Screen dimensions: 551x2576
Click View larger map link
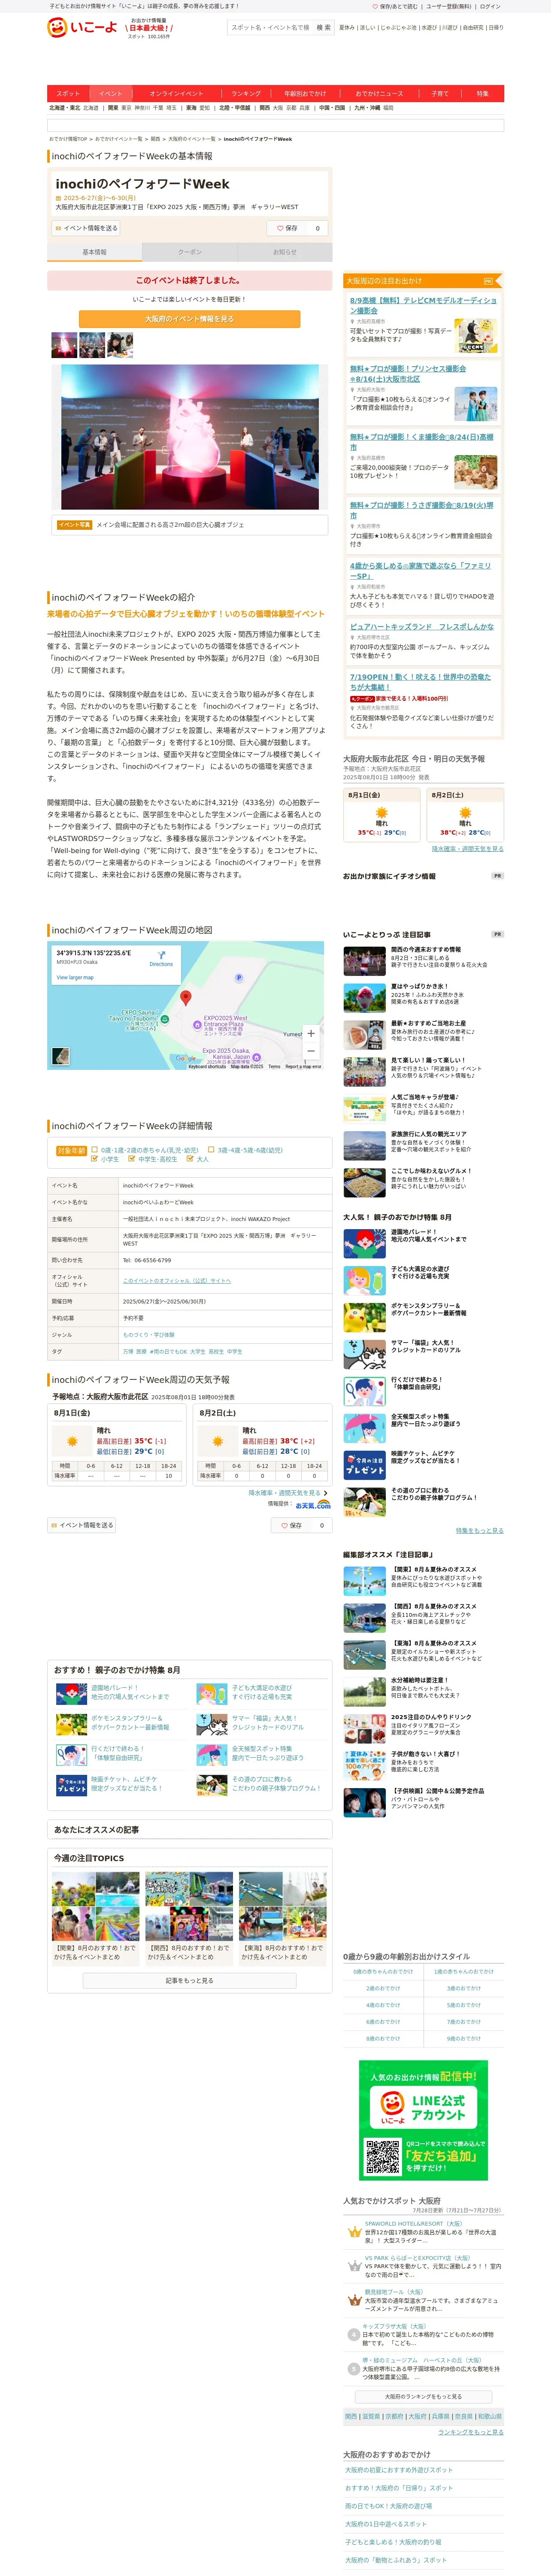click(75, 977)
